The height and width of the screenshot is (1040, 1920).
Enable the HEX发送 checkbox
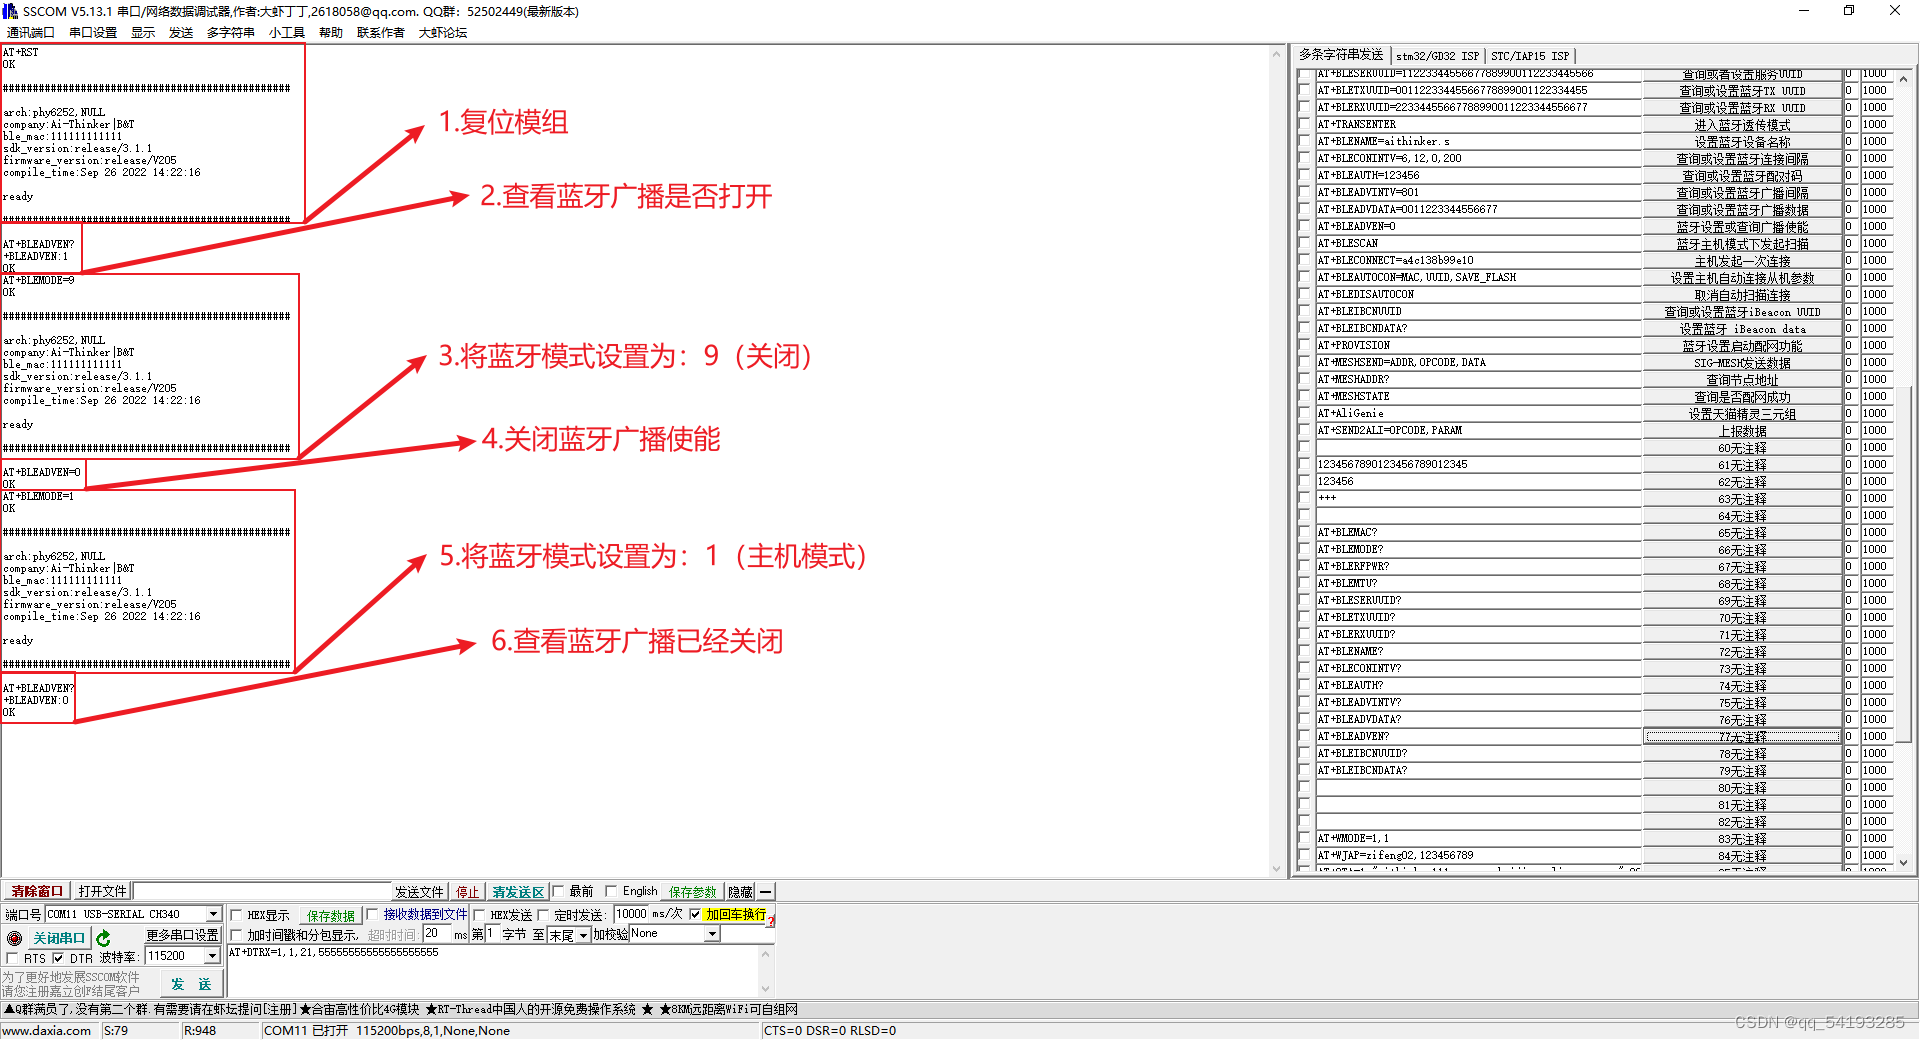pos(480,915)
